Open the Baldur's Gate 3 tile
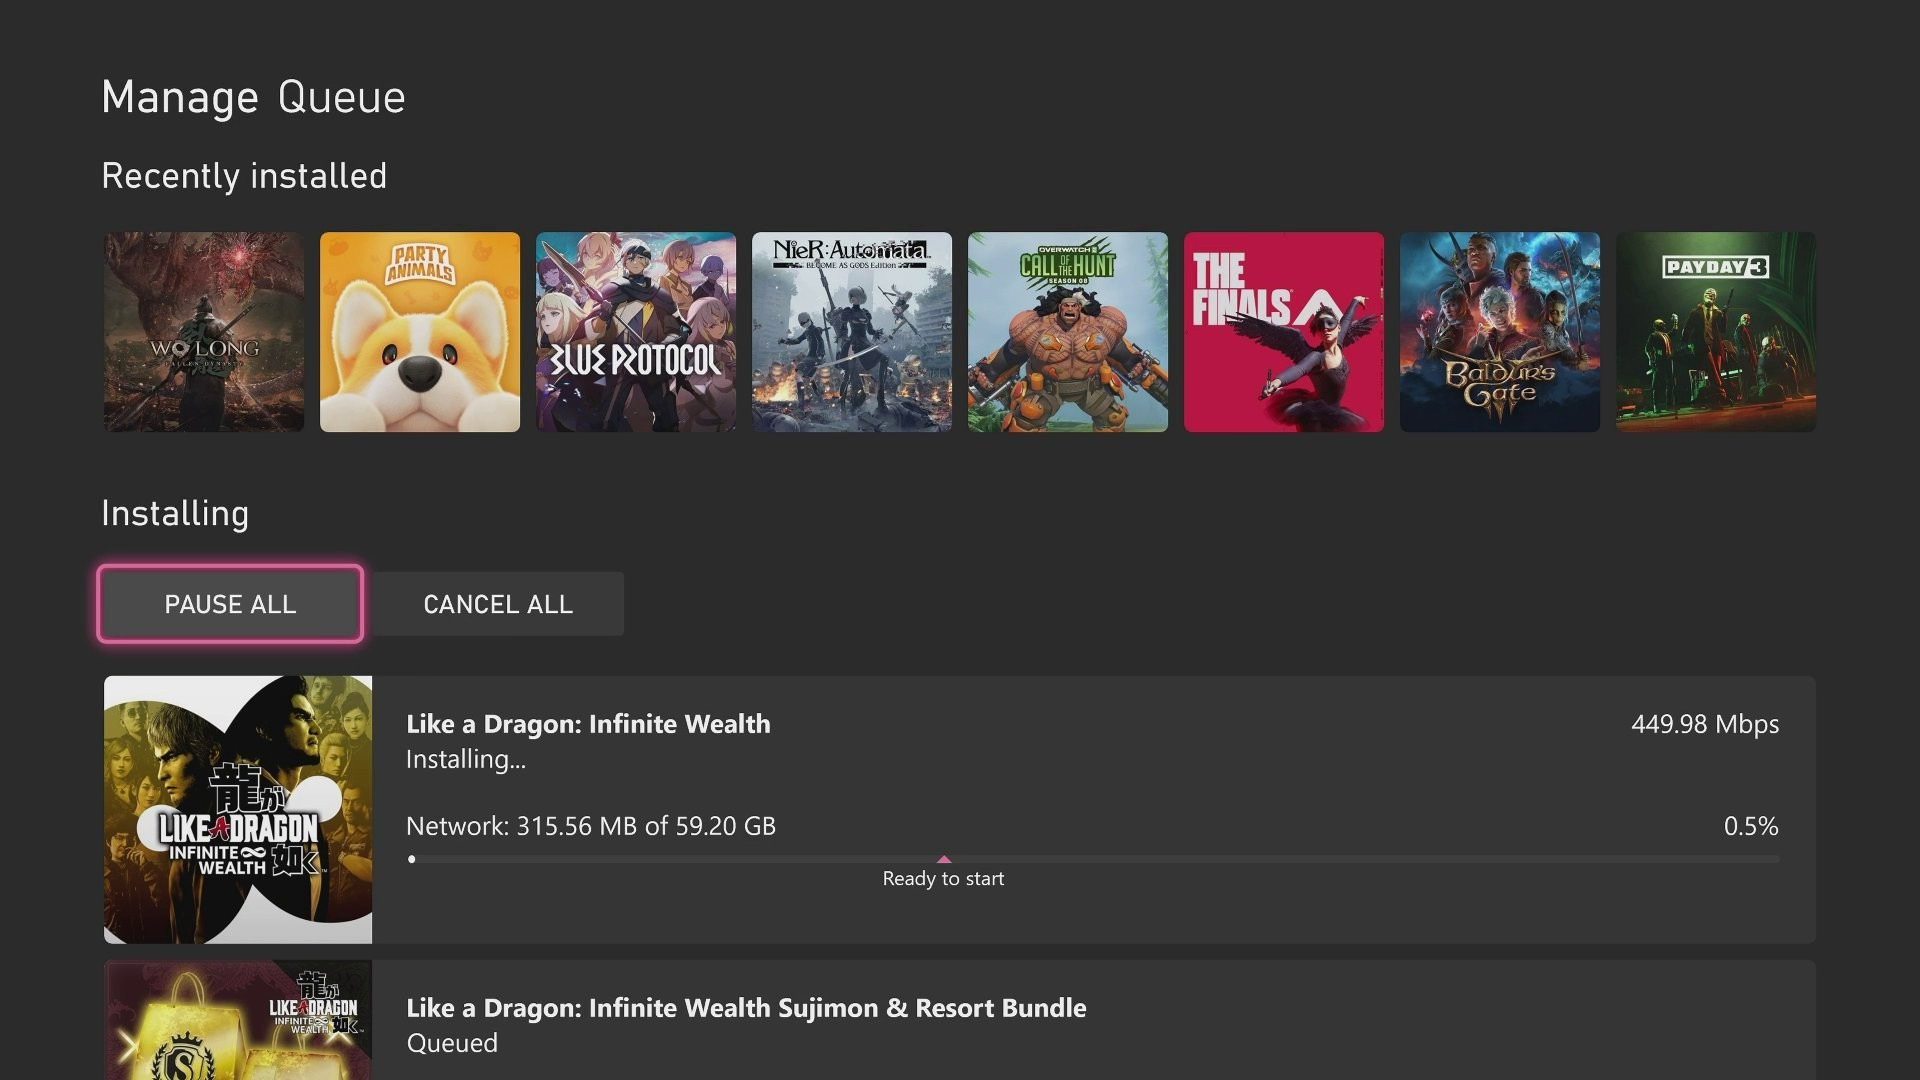This screenshot has width=1920, height=1080. tap(1500, 332)
